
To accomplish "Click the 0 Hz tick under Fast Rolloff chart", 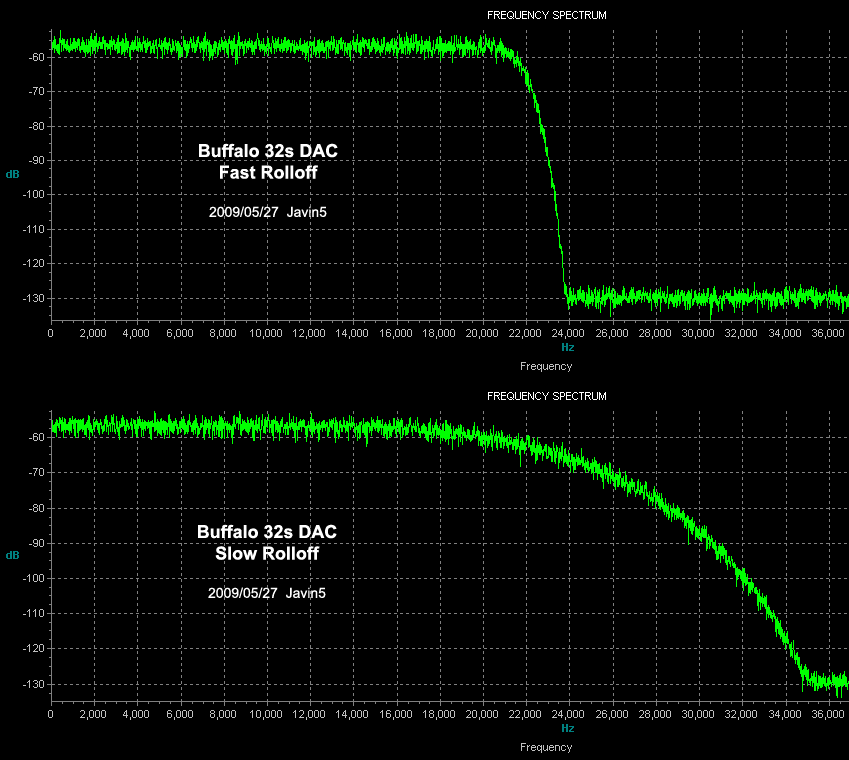I will [x=50, y=333].
